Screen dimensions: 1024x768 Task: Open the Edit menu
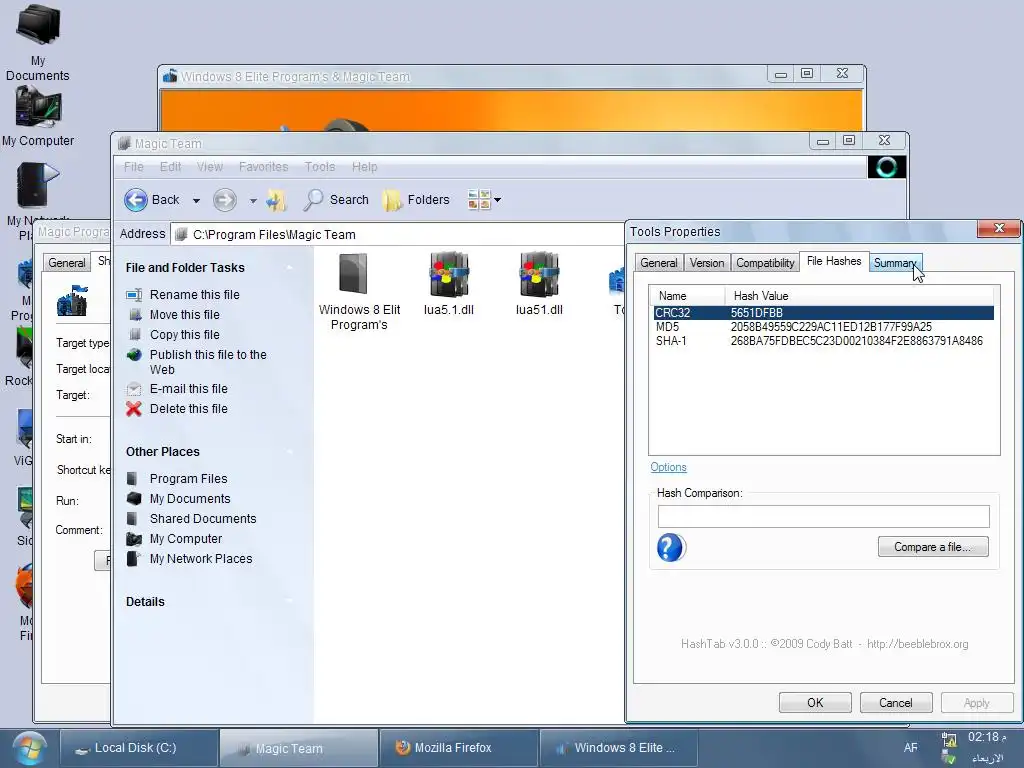170,167
